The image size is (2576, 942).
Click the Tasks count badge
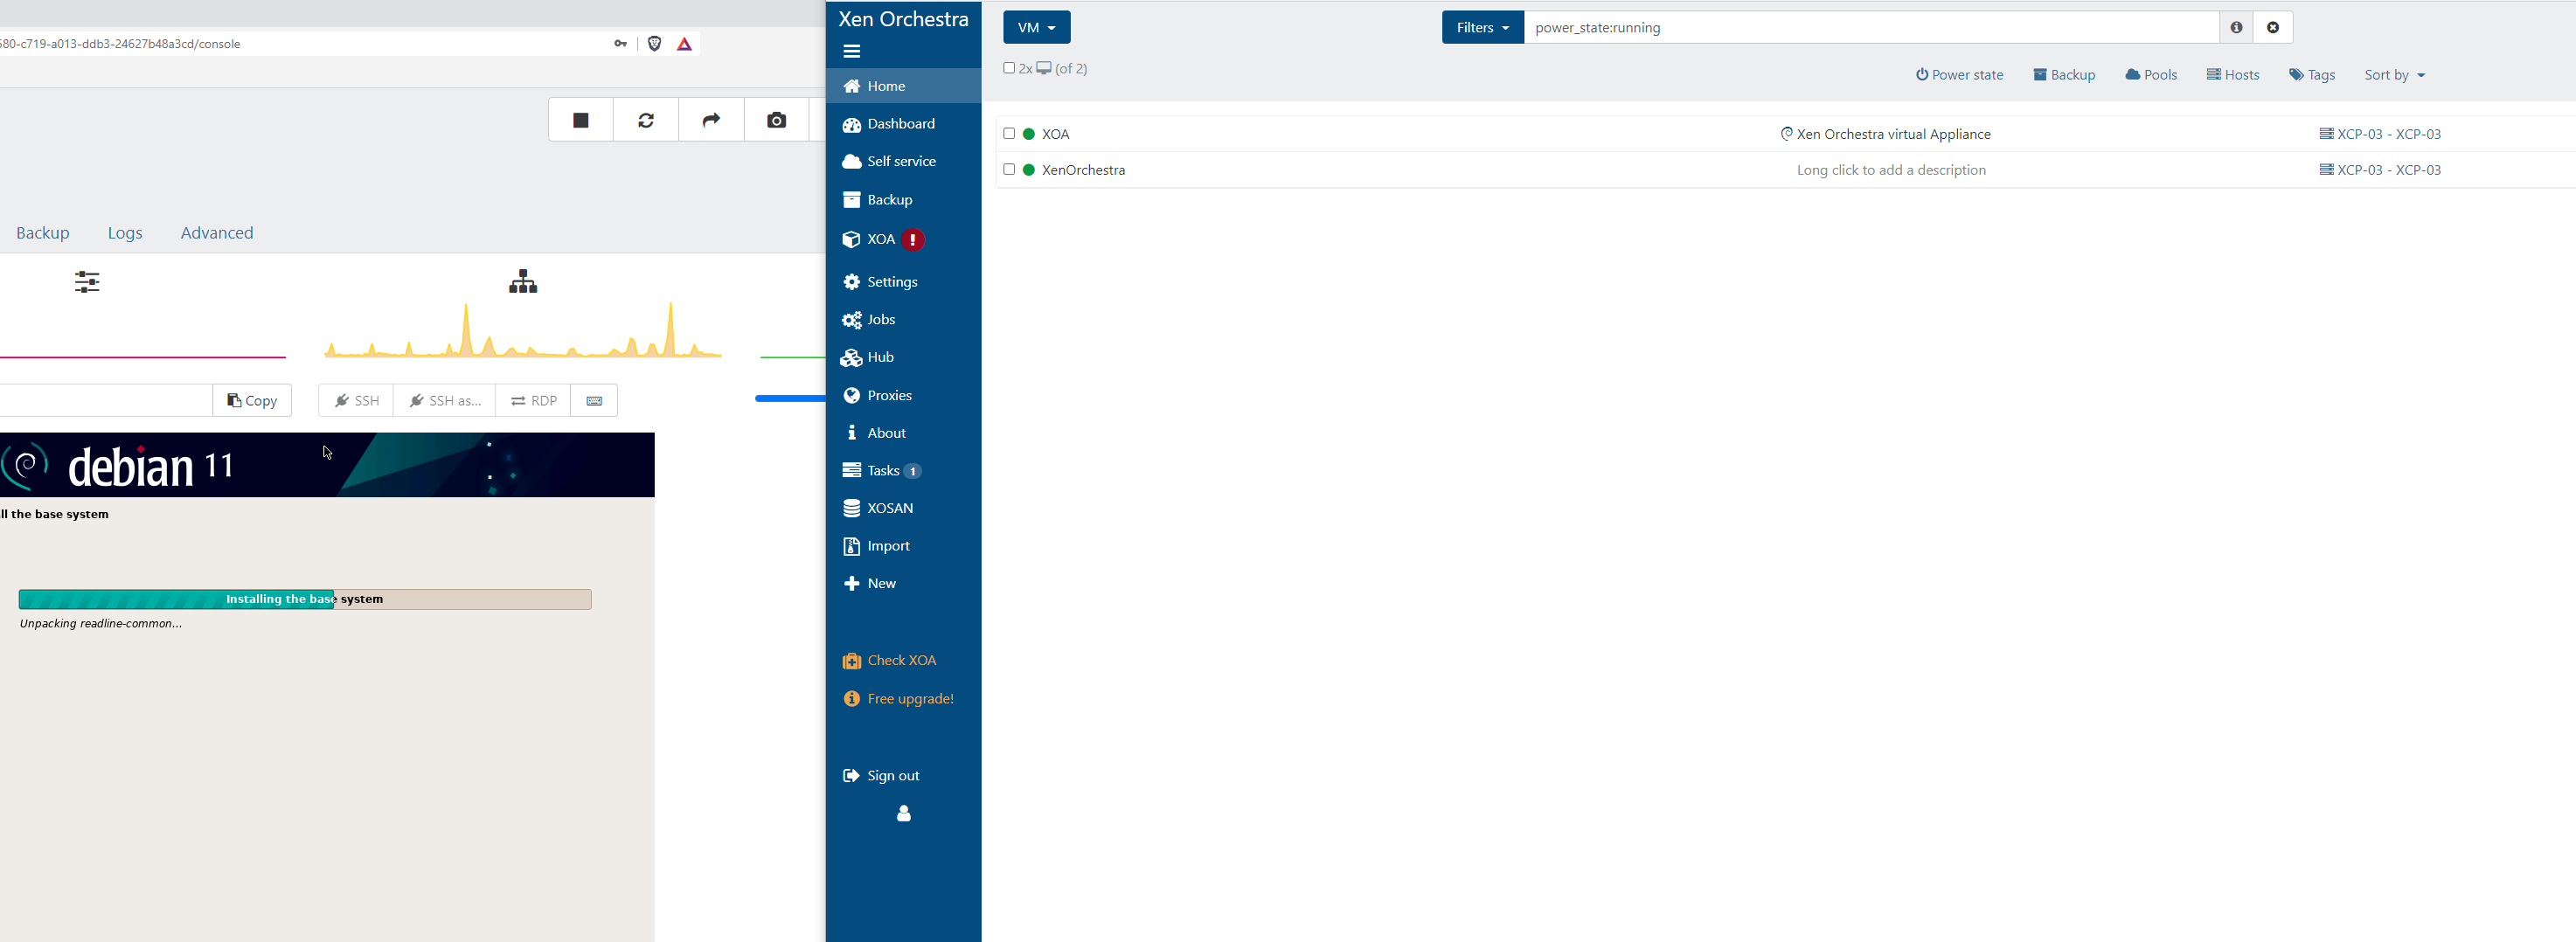(x=912, y=471)
